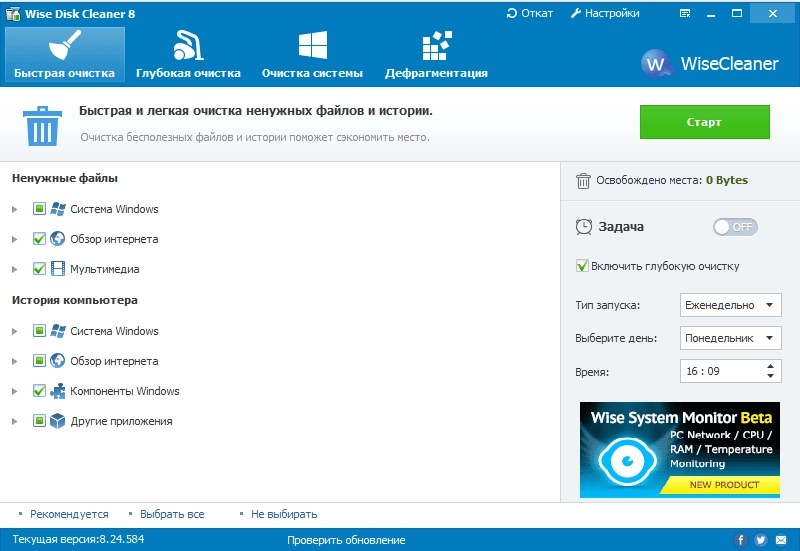Uncheck the Компоненты Windows checkbox

(39, 391)
